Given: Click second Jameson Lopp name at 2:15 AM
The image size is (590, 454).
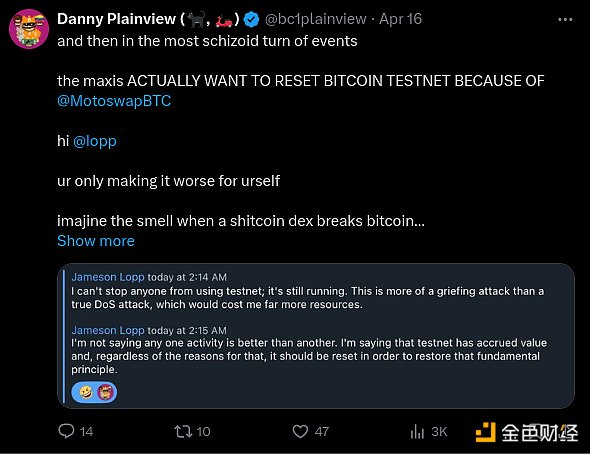Looking at the screenshot, I should click(108, 330).
